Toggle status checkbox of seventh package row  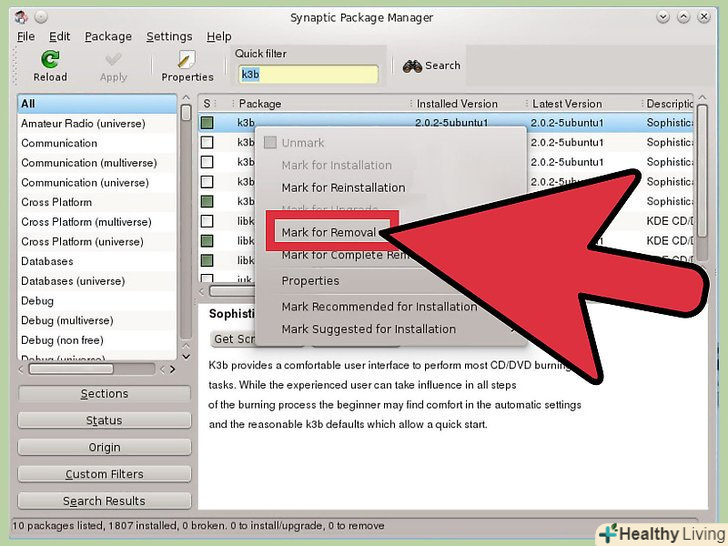pos(207,241)
